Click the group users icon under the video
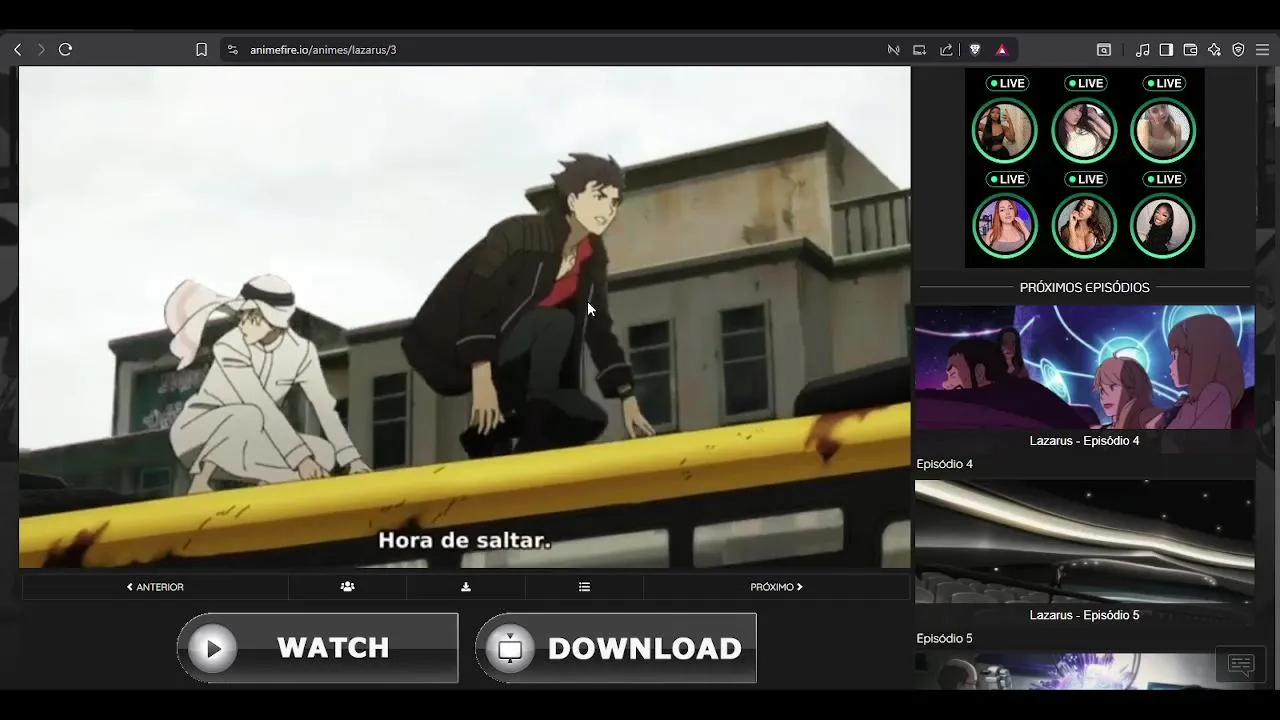 point(347,587)
